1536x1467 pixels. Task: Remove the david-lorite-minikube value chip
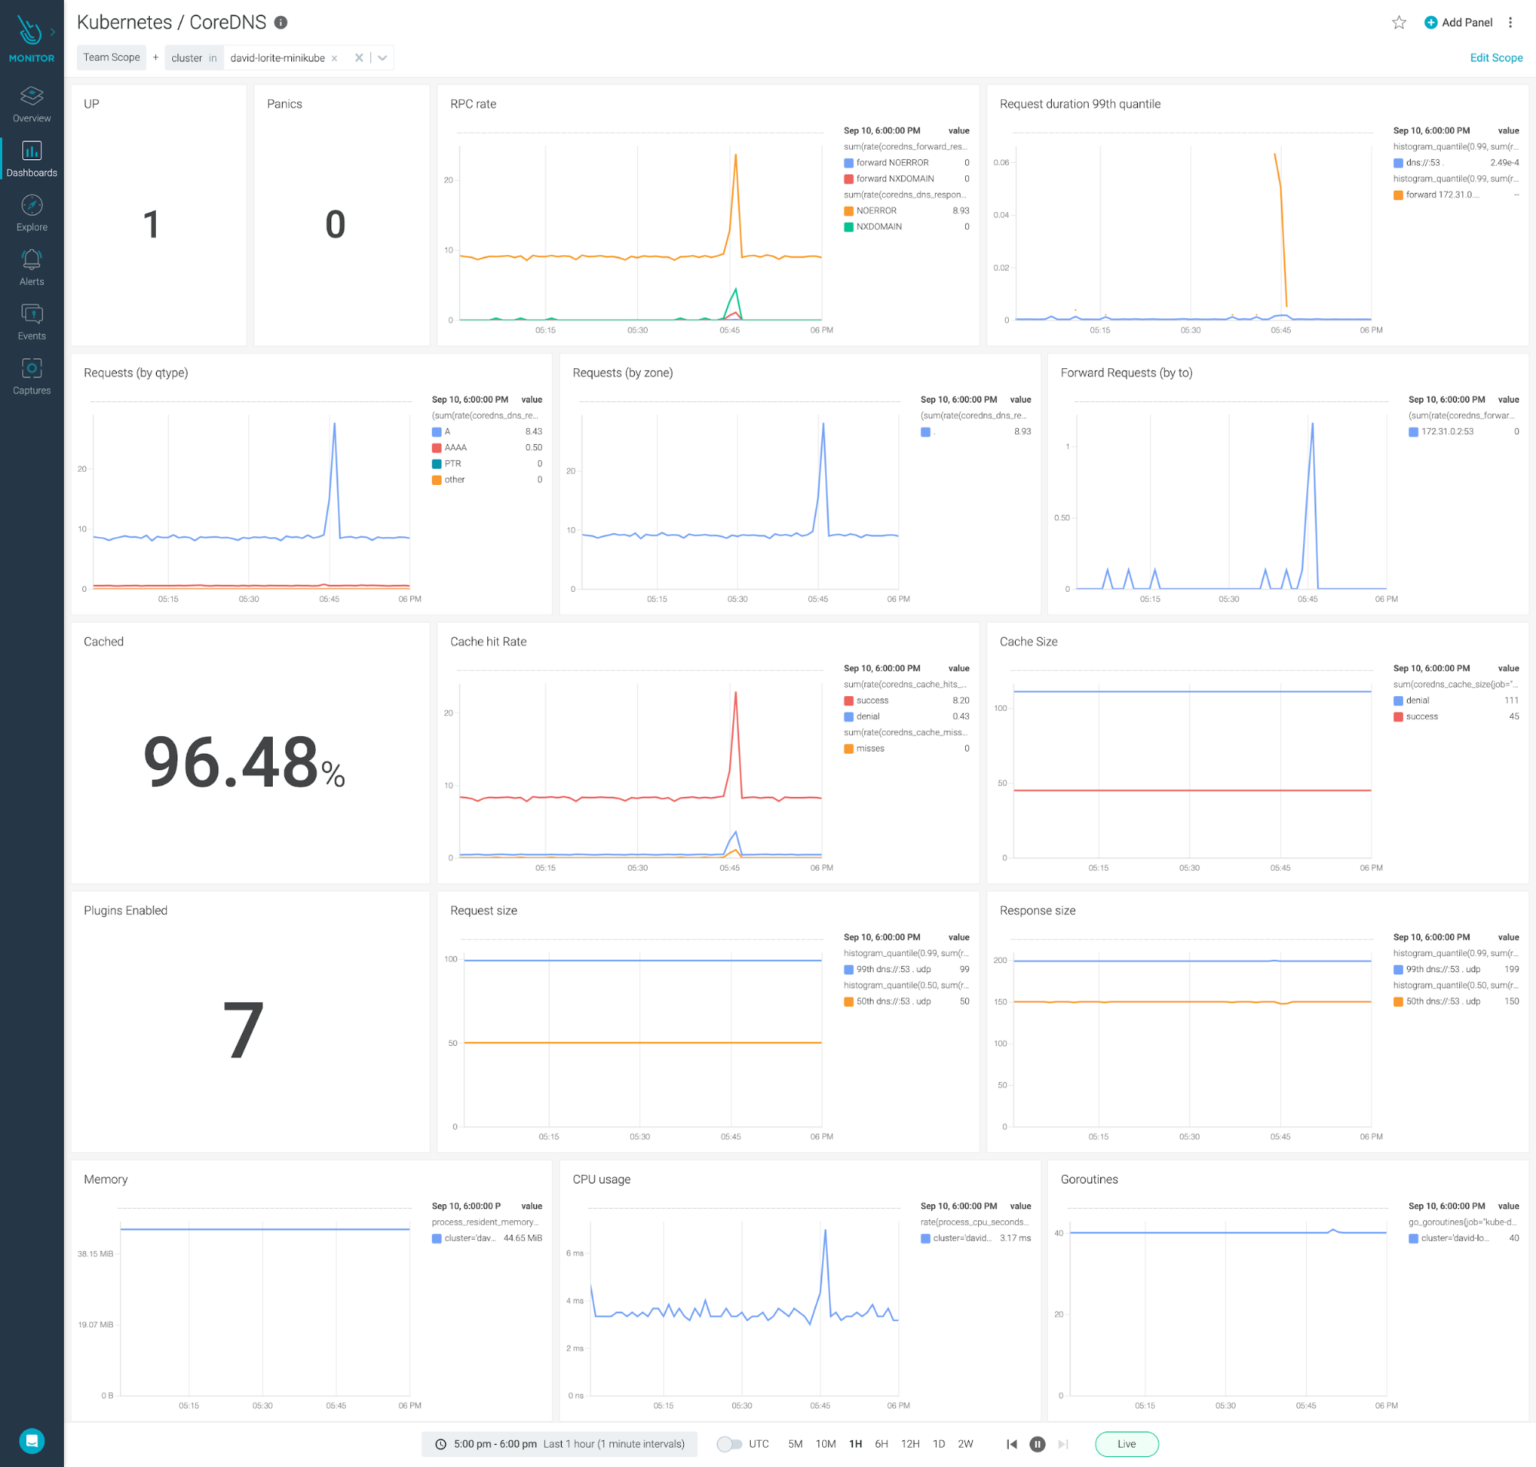point(334,58)
